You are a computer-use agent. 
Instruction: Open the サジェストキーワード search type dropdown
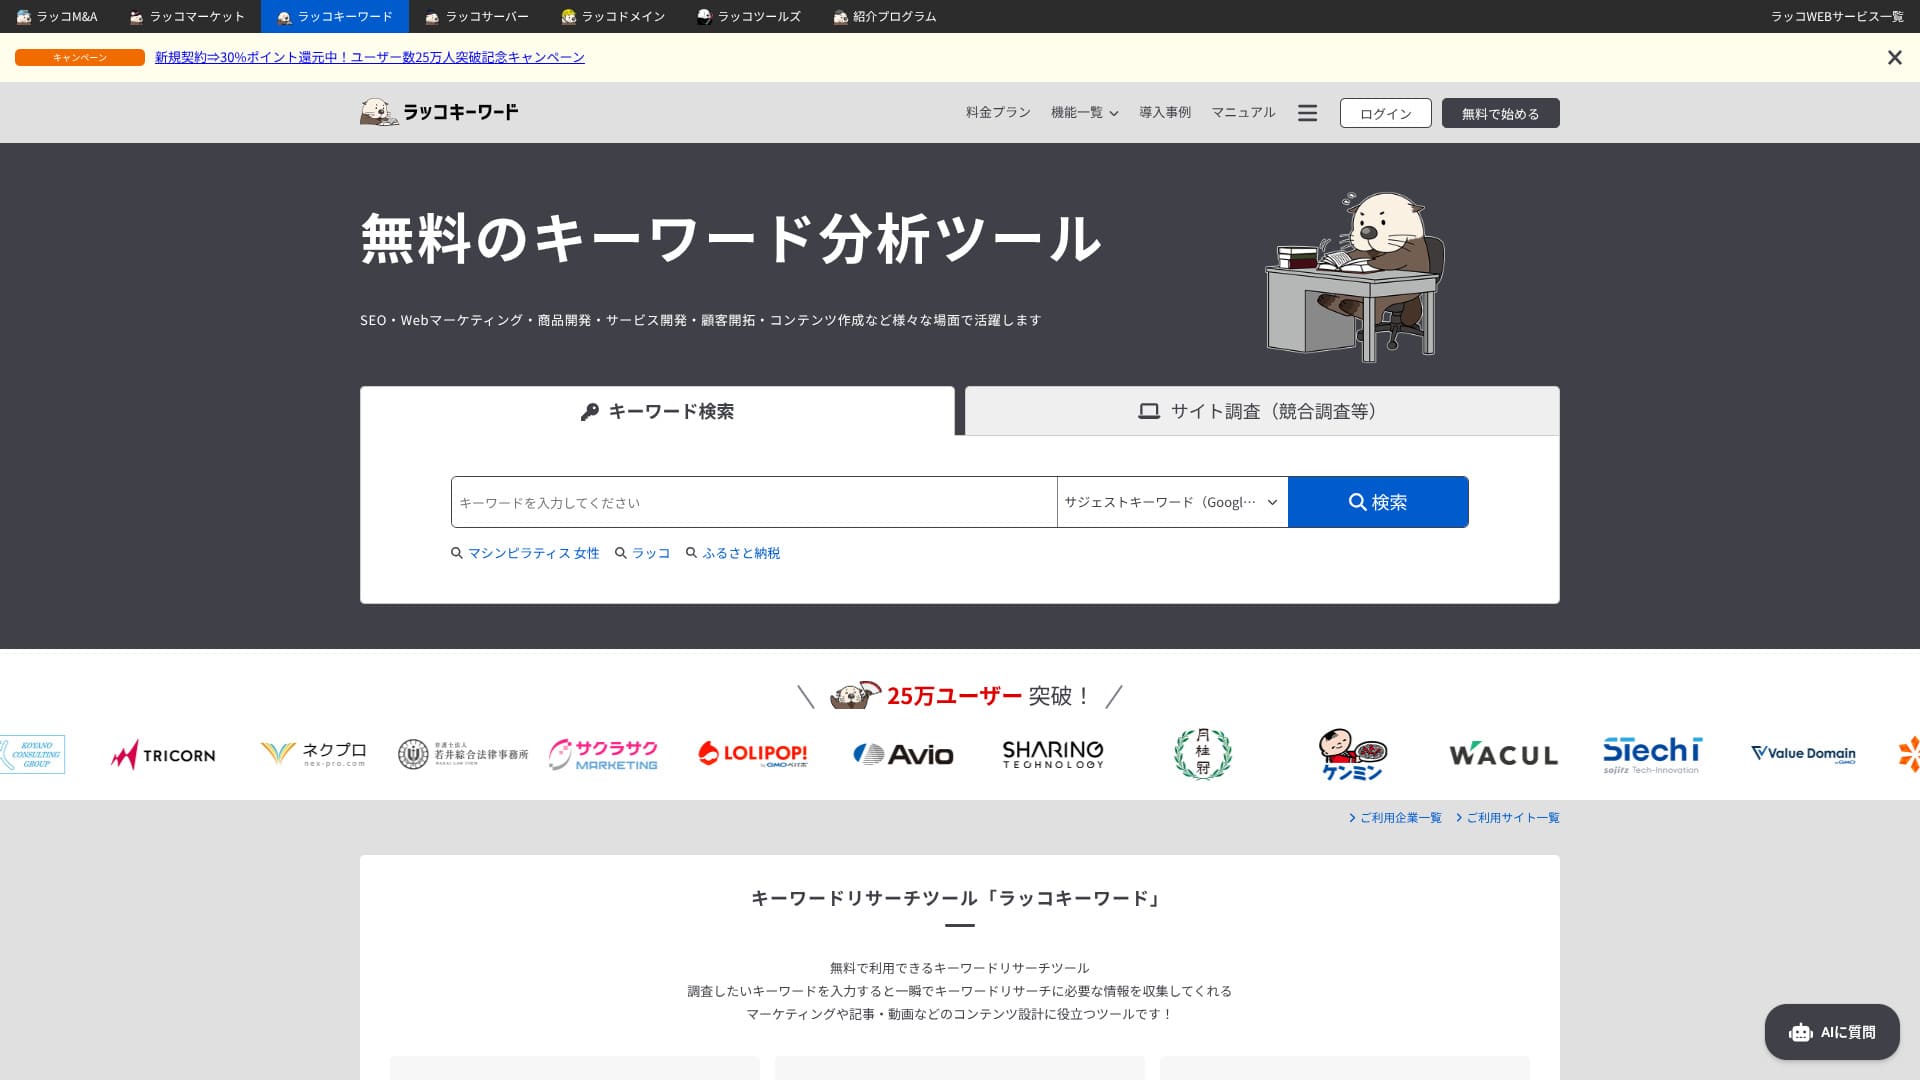tap(1171, 502)
